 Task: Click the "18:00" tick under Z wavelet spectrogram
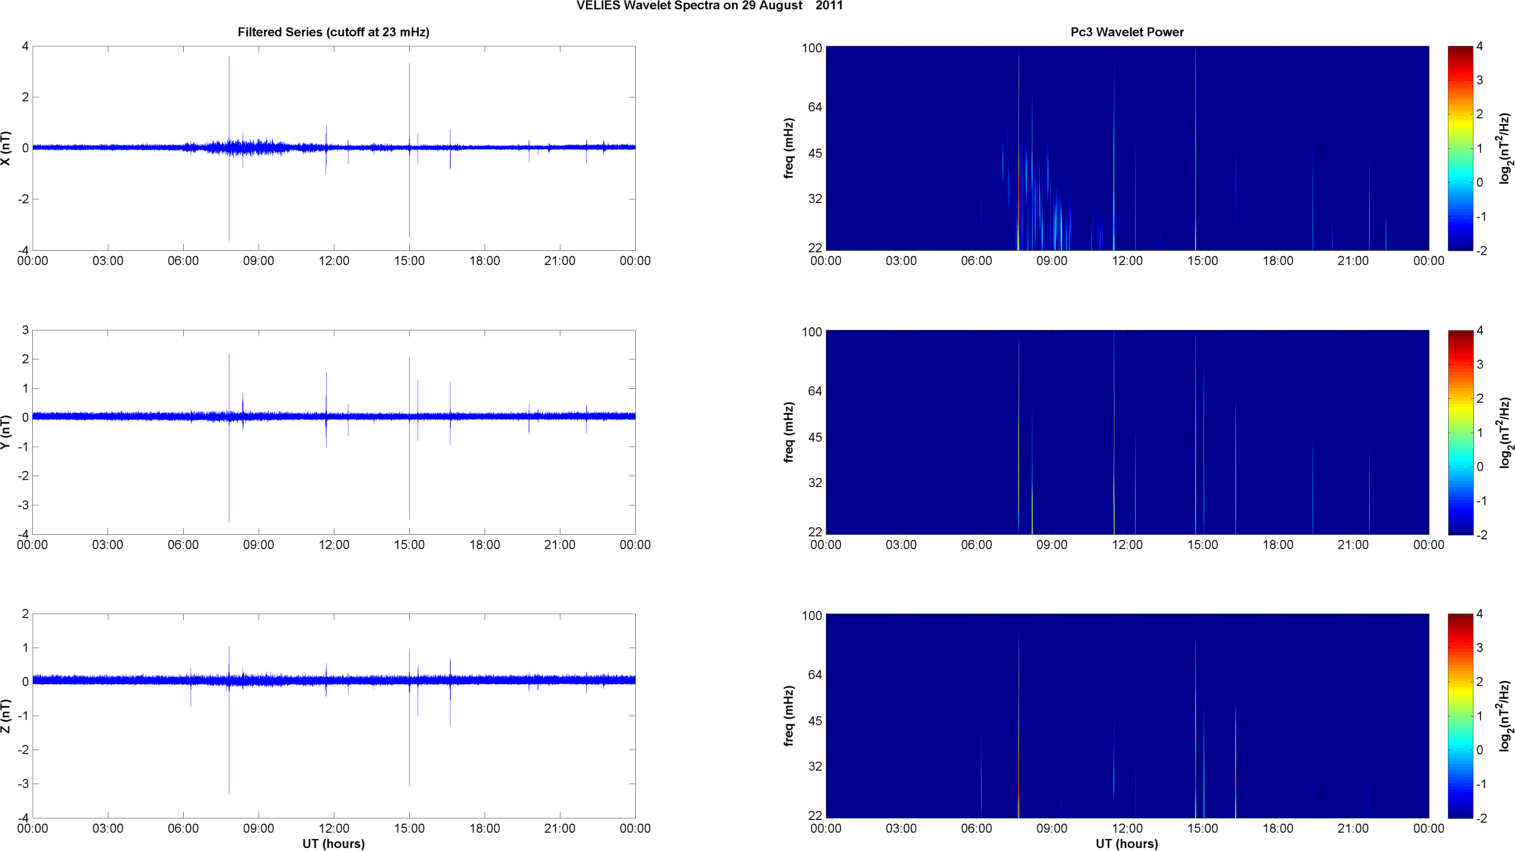coord(1278,828)
